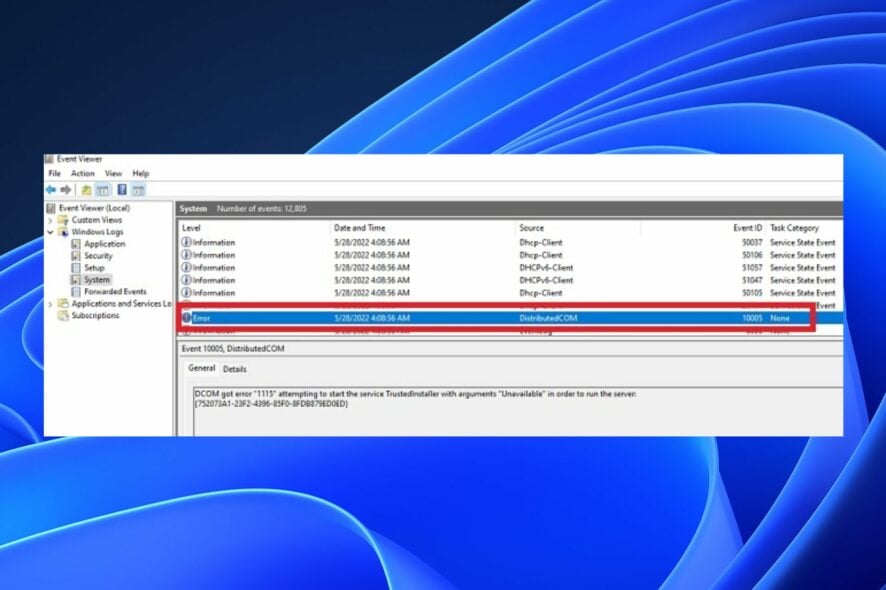The height and width of the screenshot is (590, 886).
Task: Click Event ID 50106 cell
Action: pyautogui.click(x=752, y=255)
